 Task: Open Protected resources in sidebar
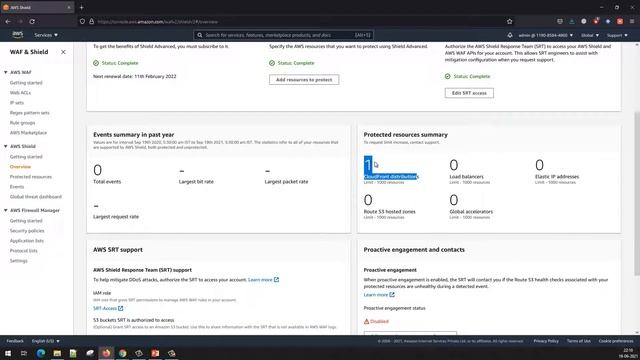click(31, 177)
